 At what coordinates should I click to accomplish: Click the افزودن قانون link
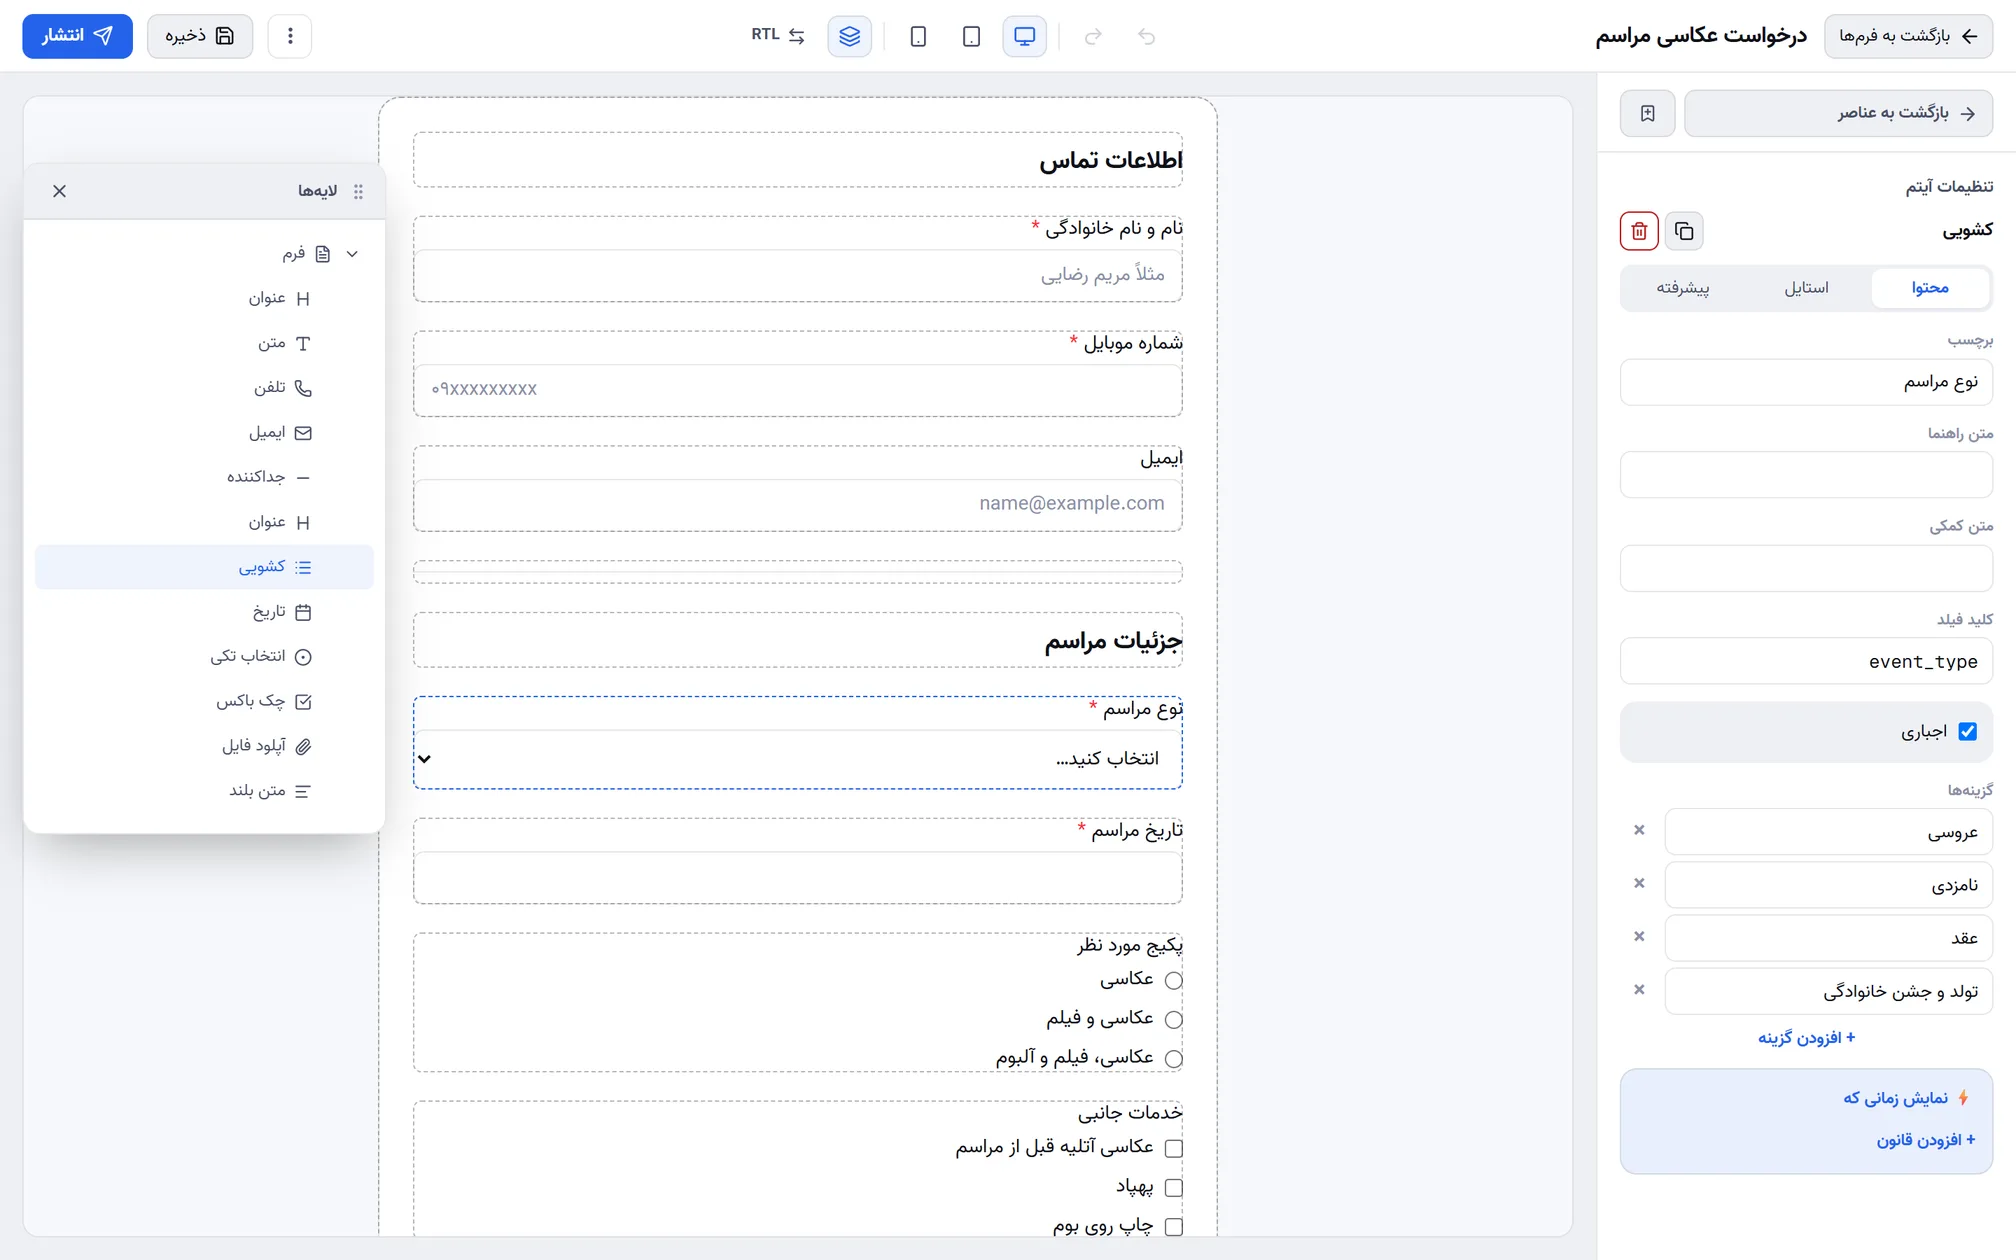(1926, 1140)
